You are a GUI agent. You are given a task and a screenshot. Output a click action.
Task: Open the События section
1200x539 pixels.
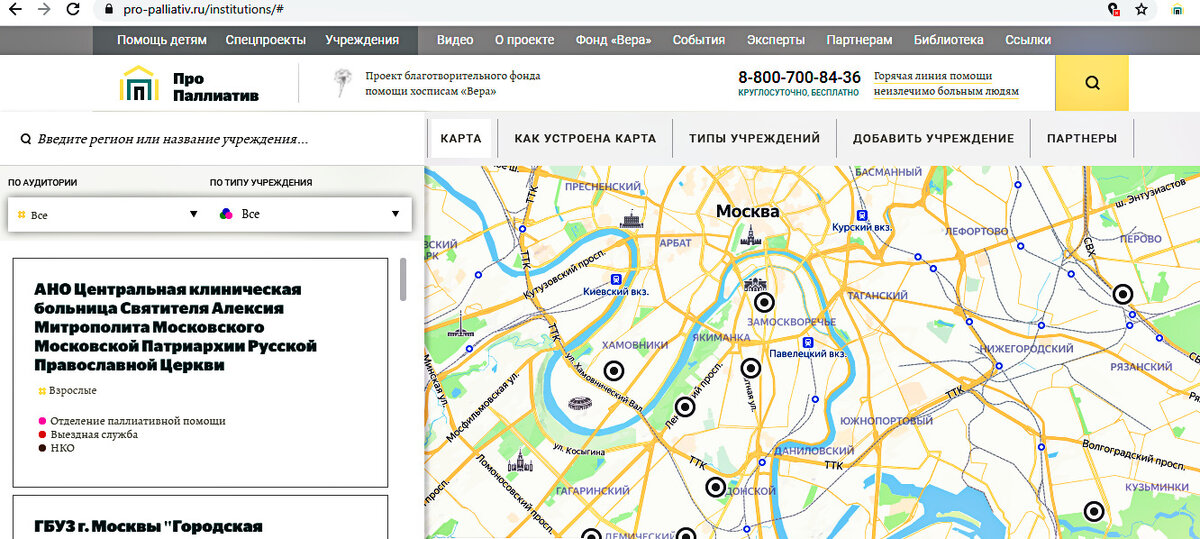(x=699, y=40)
